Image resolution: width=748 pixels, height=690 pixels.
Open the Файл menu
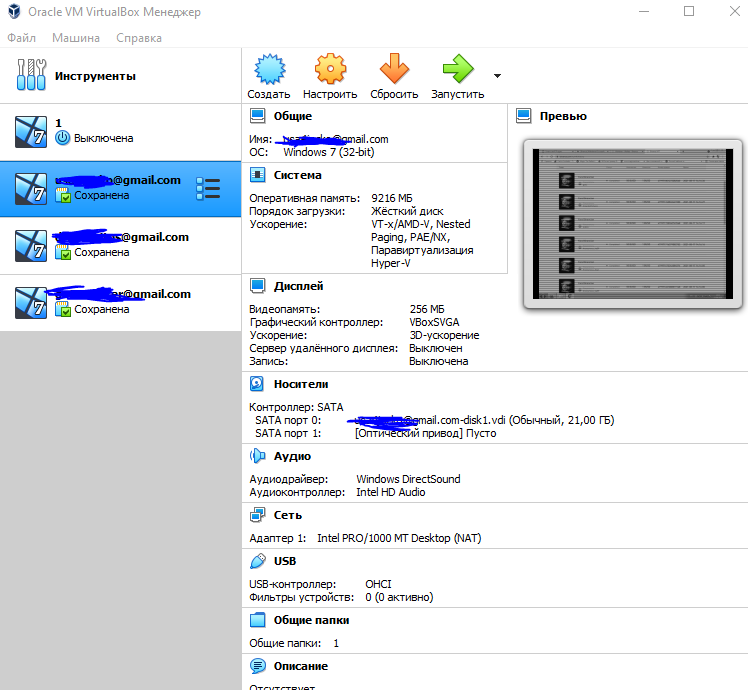pyautogui.click(x=21, y=38)
